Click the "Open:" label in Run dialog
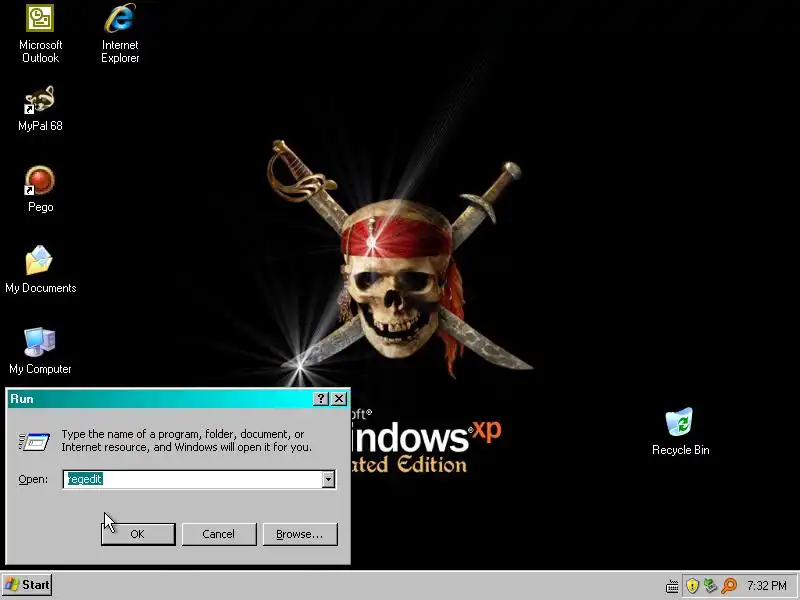 pyautogui.click(x=33, y=480)
